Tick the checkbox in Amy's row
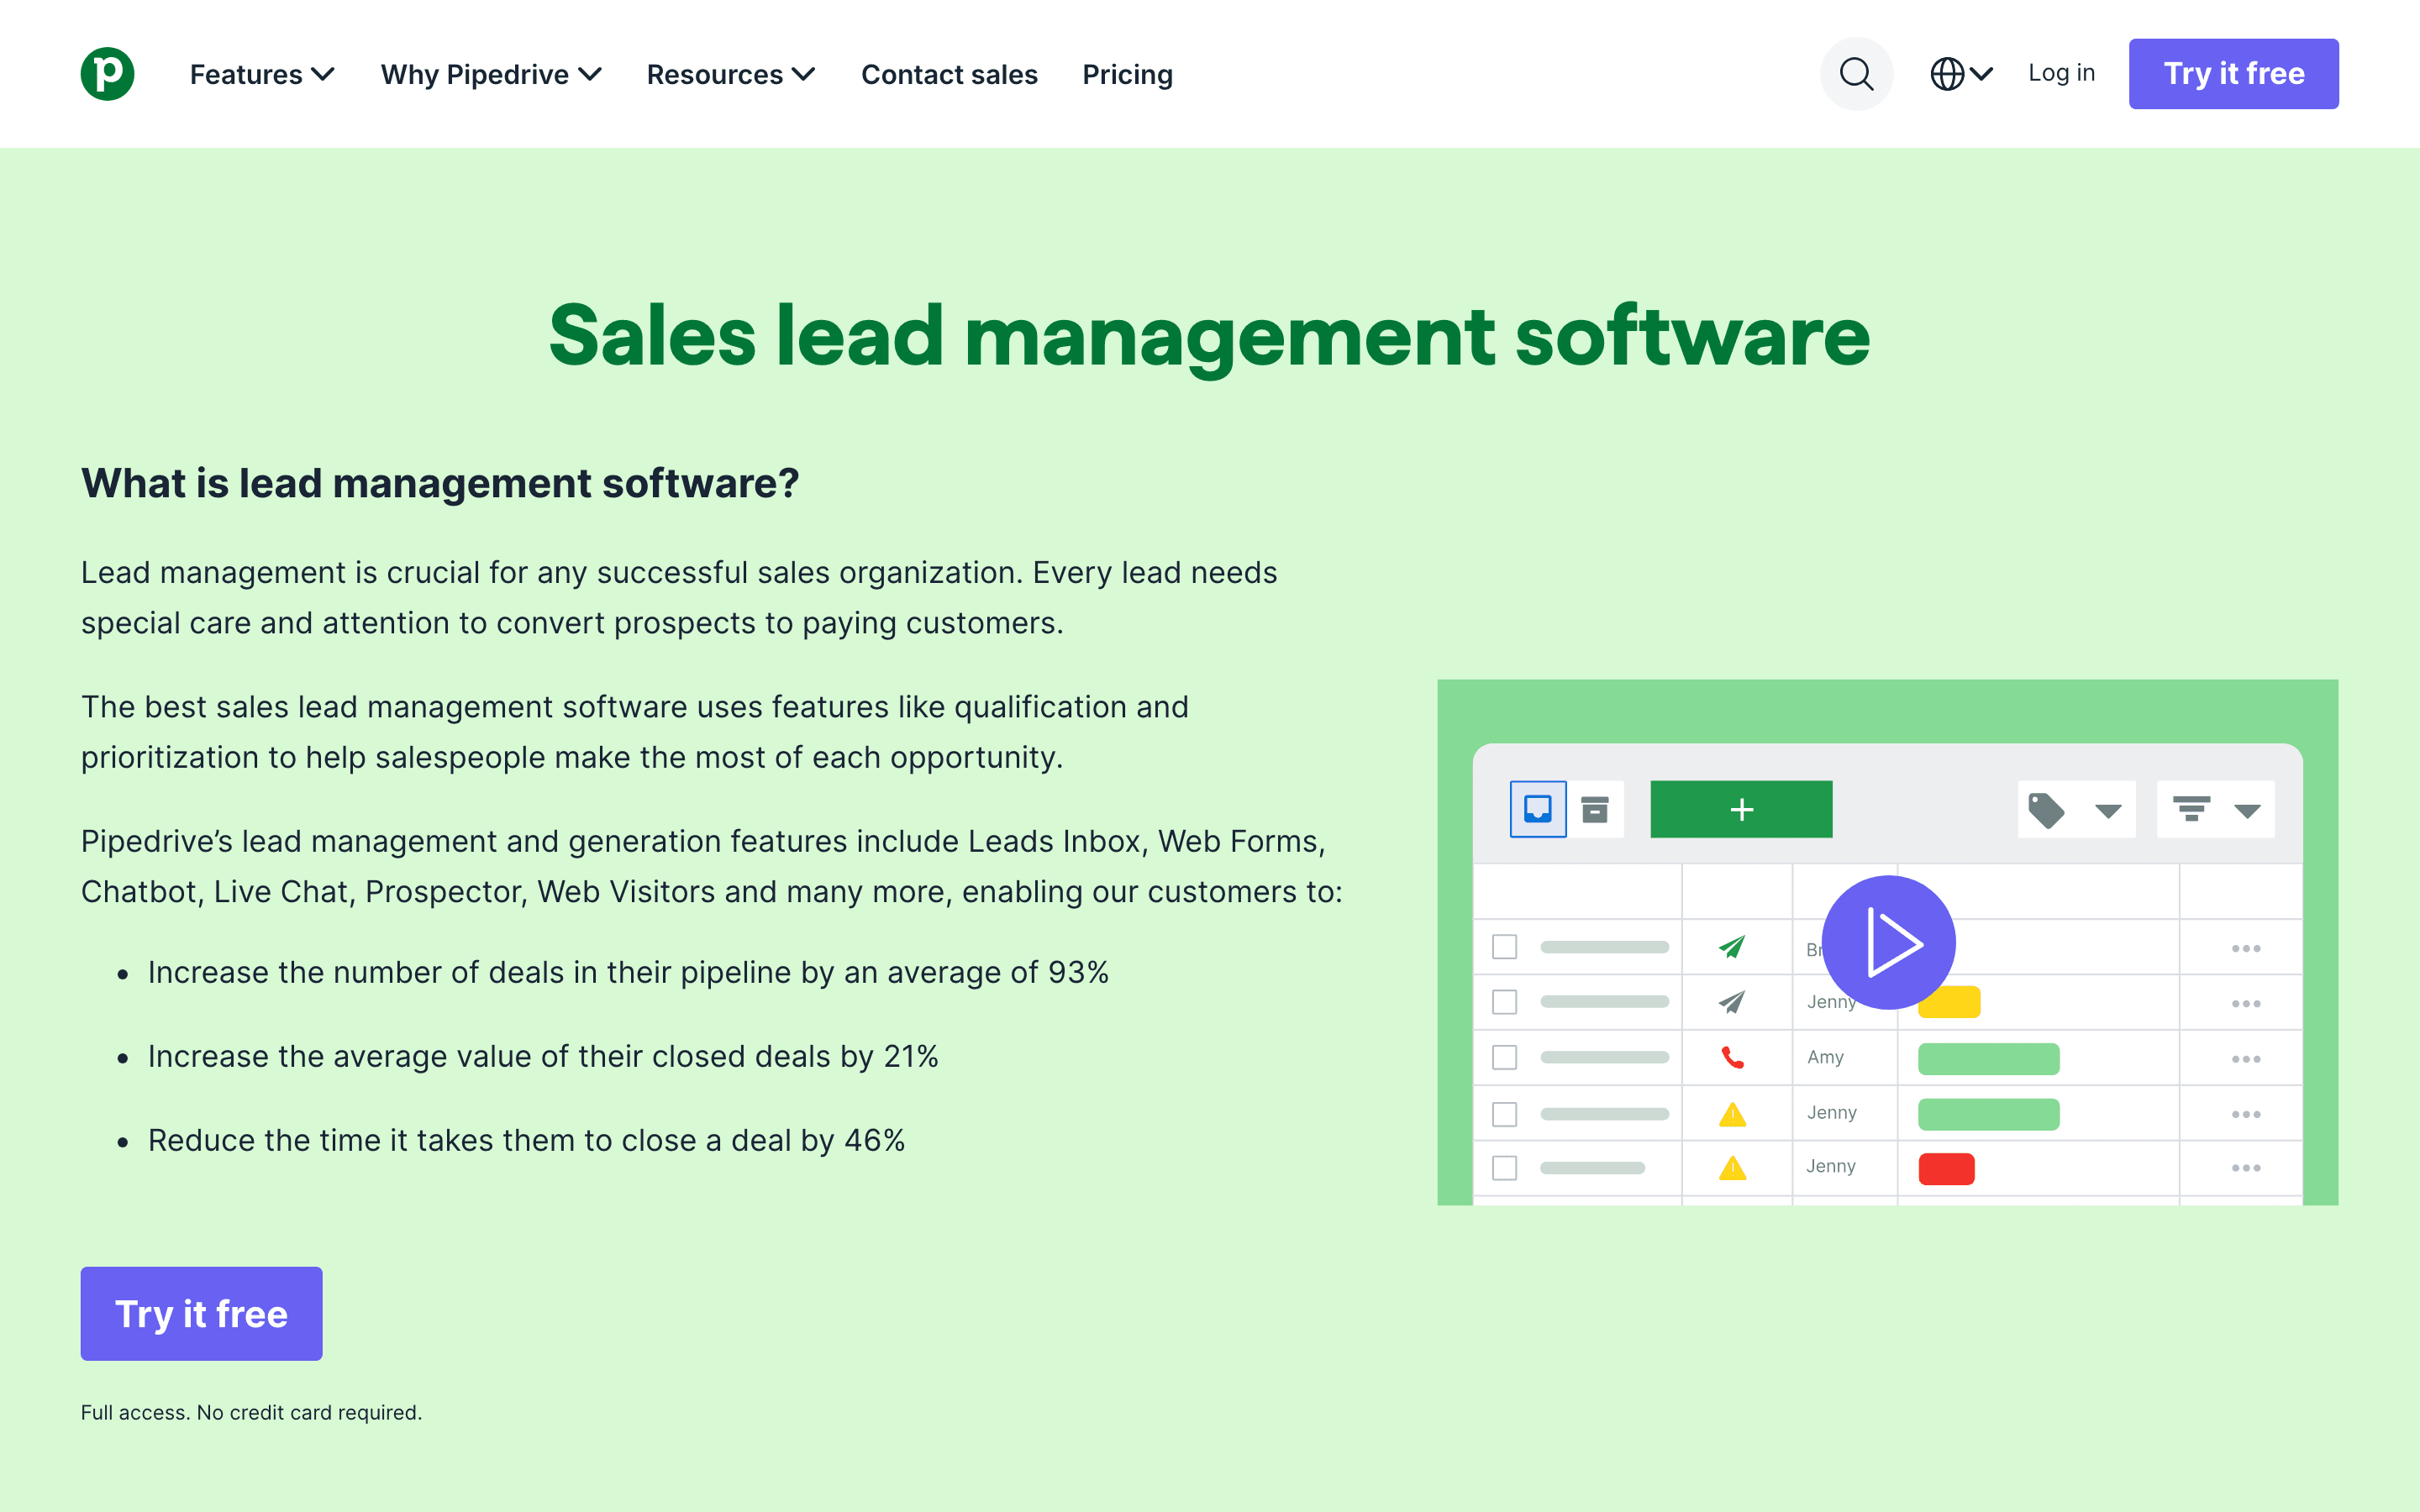Screen dimensions: 2420x1512 click(x=1504, y=1057)
